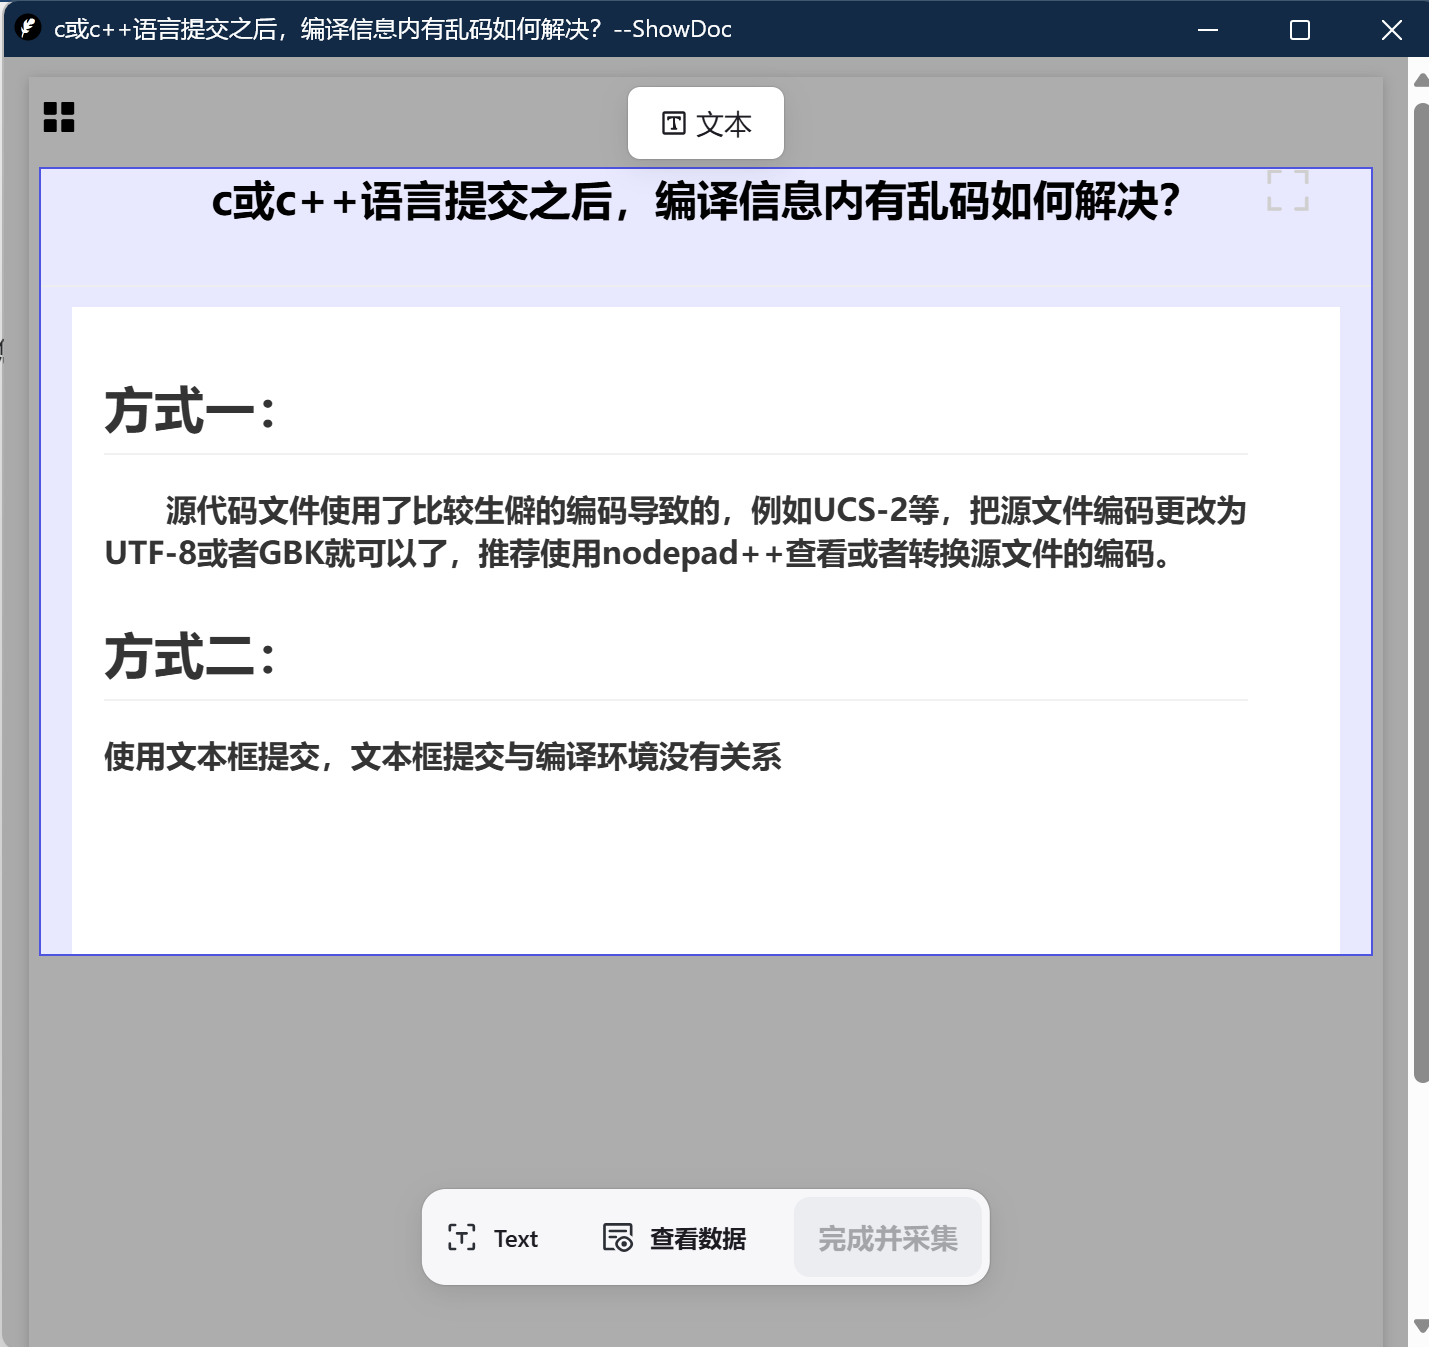Screen dimensions: 1429x1347
Task: Click the vertical scrollbar thumb
Action: (x=1421, y=592)
